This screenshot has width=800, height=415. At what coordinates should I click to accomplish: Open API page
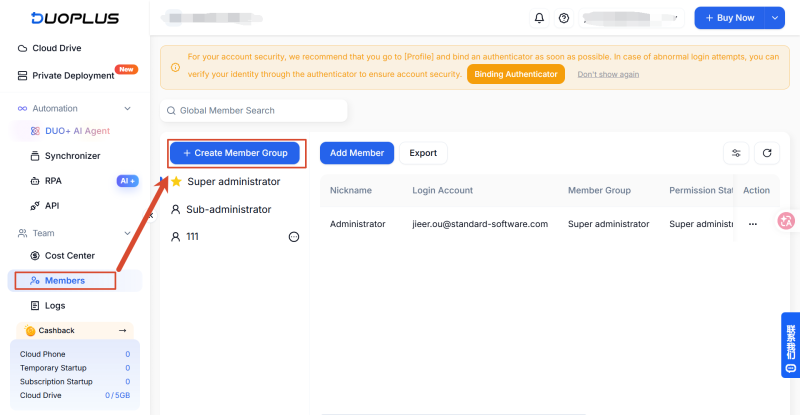pyautogui.click(x=44, y=206)
